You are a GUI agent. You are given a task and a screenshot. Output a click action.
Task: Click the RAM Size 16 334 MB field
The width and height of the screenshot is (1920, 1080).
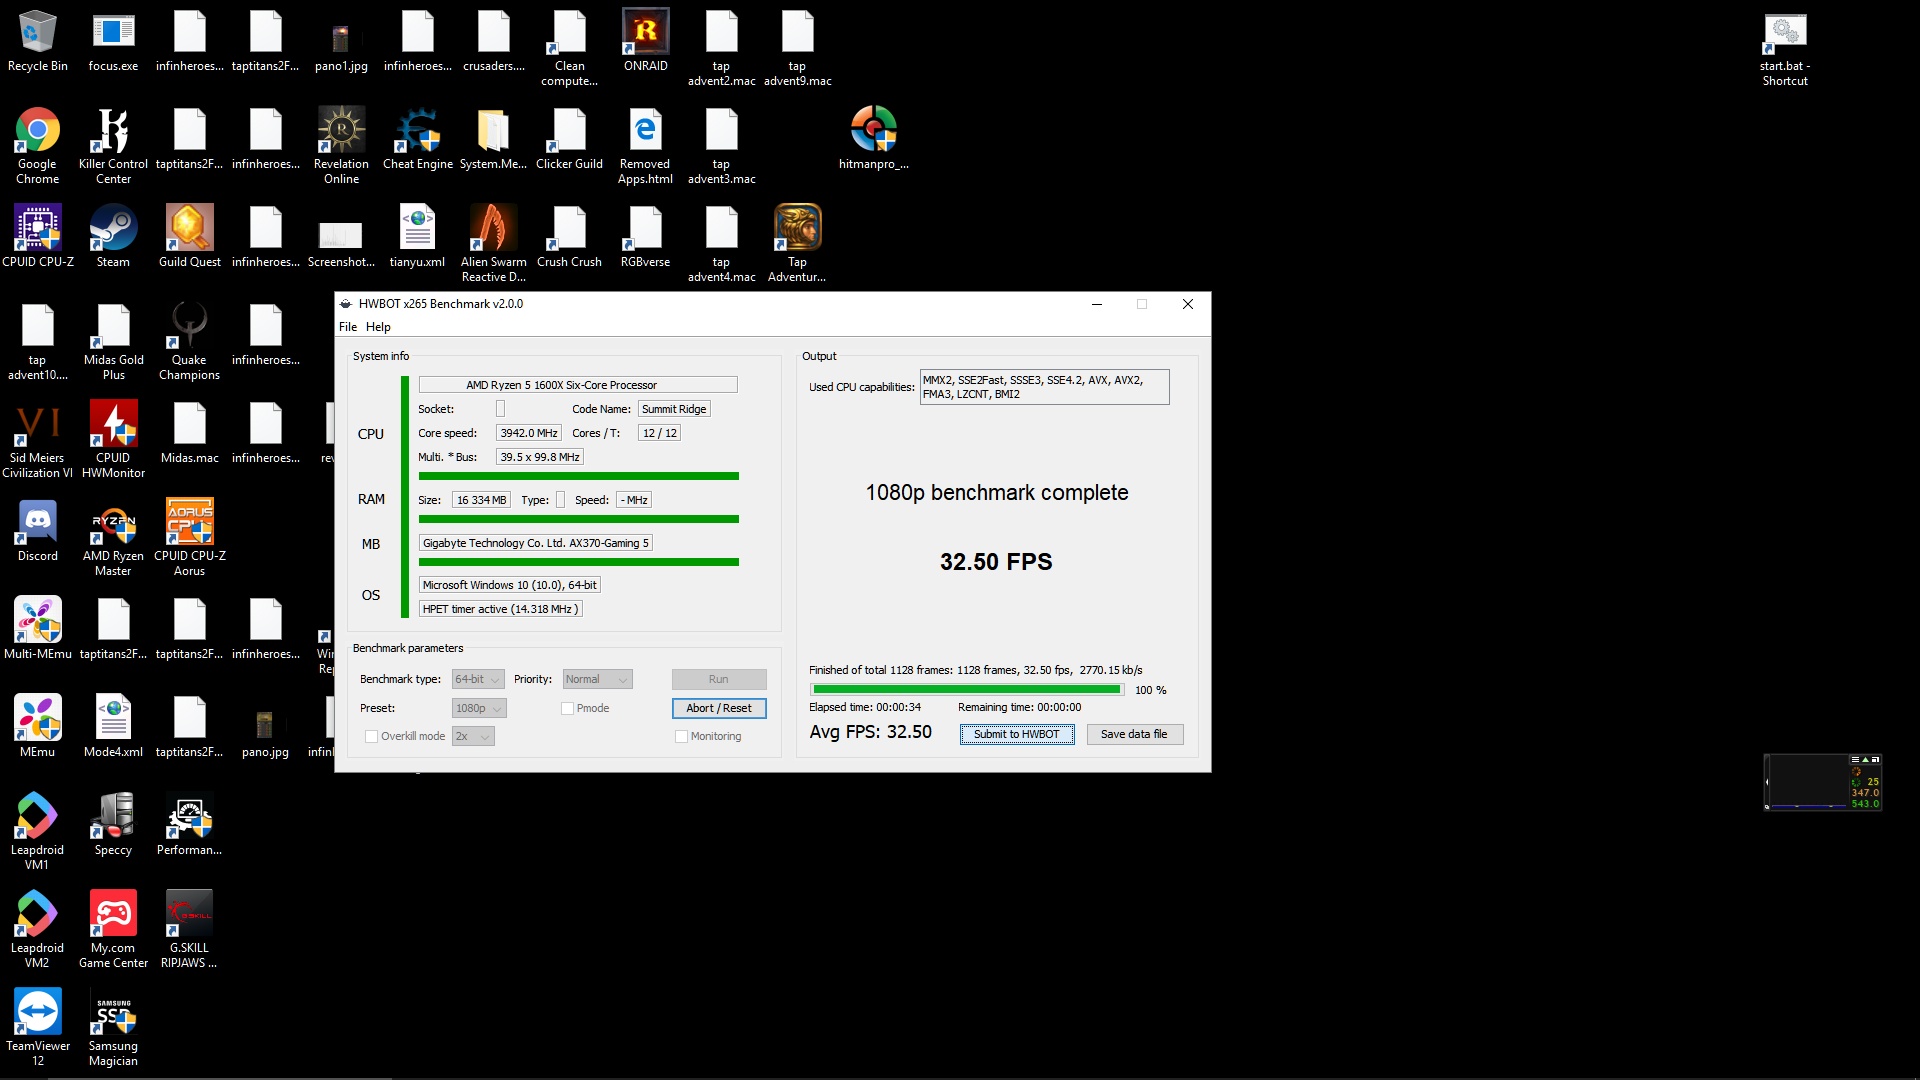pyautogui.click(x=482, y=500)
